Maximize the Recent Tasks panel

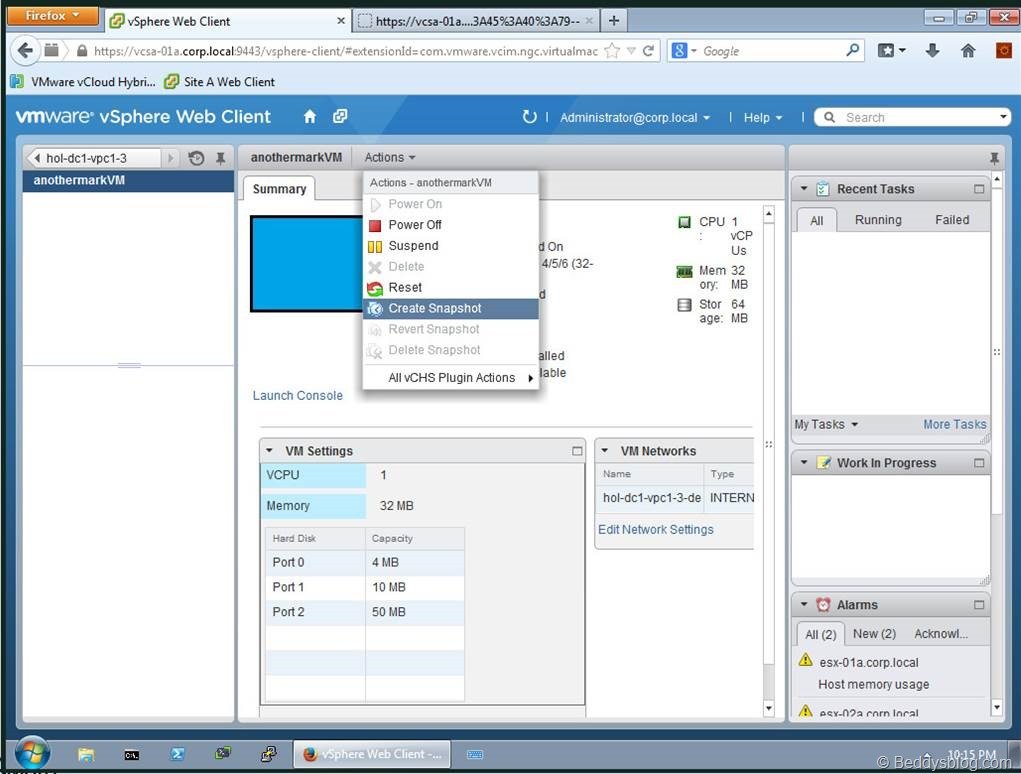[979, 189]
